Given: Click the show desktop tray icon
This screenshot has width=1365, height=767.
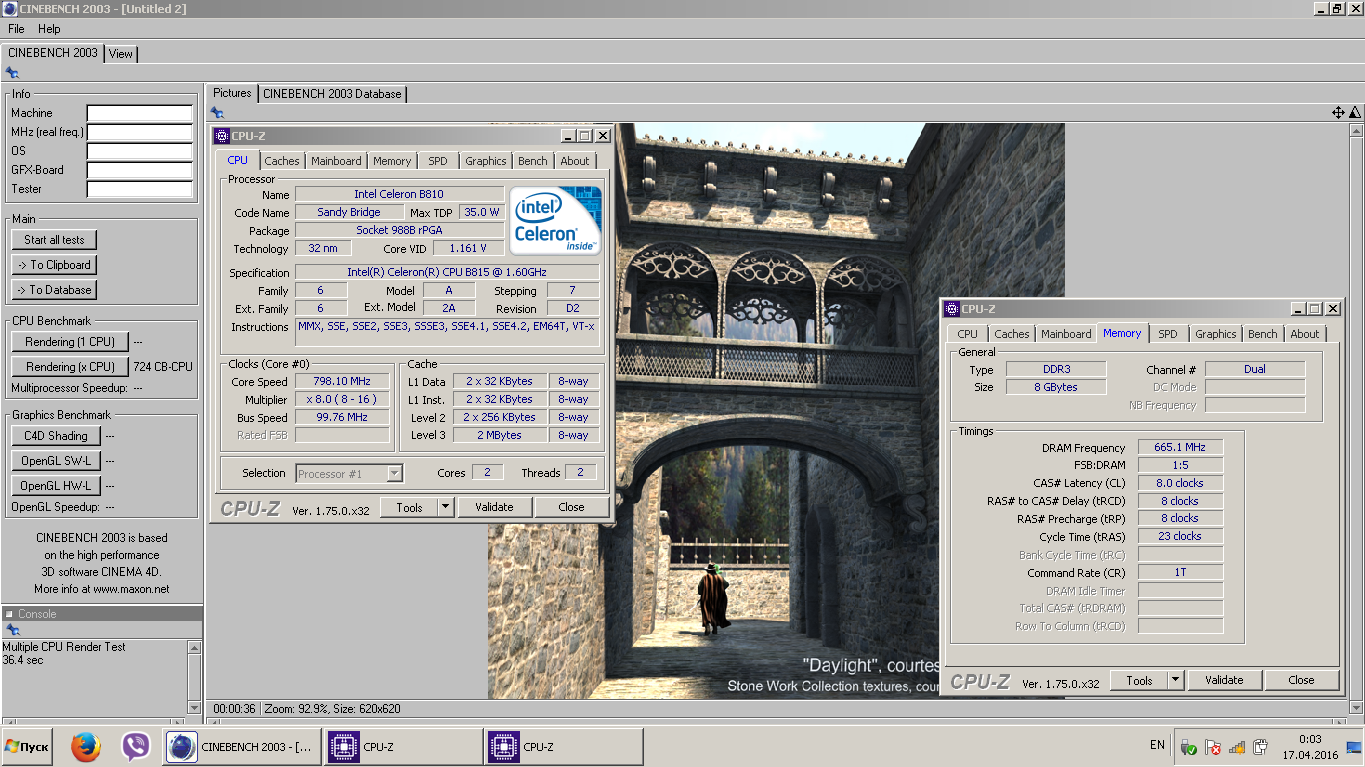Looking at the screenshot, I should (1354, 747).
